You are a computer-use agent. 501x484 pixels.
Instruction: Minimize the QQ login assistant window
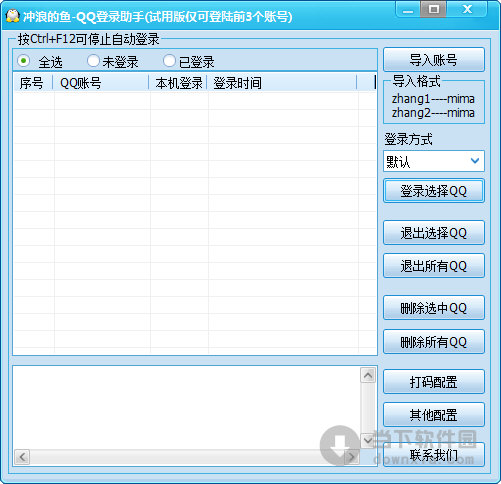(408, 10)
